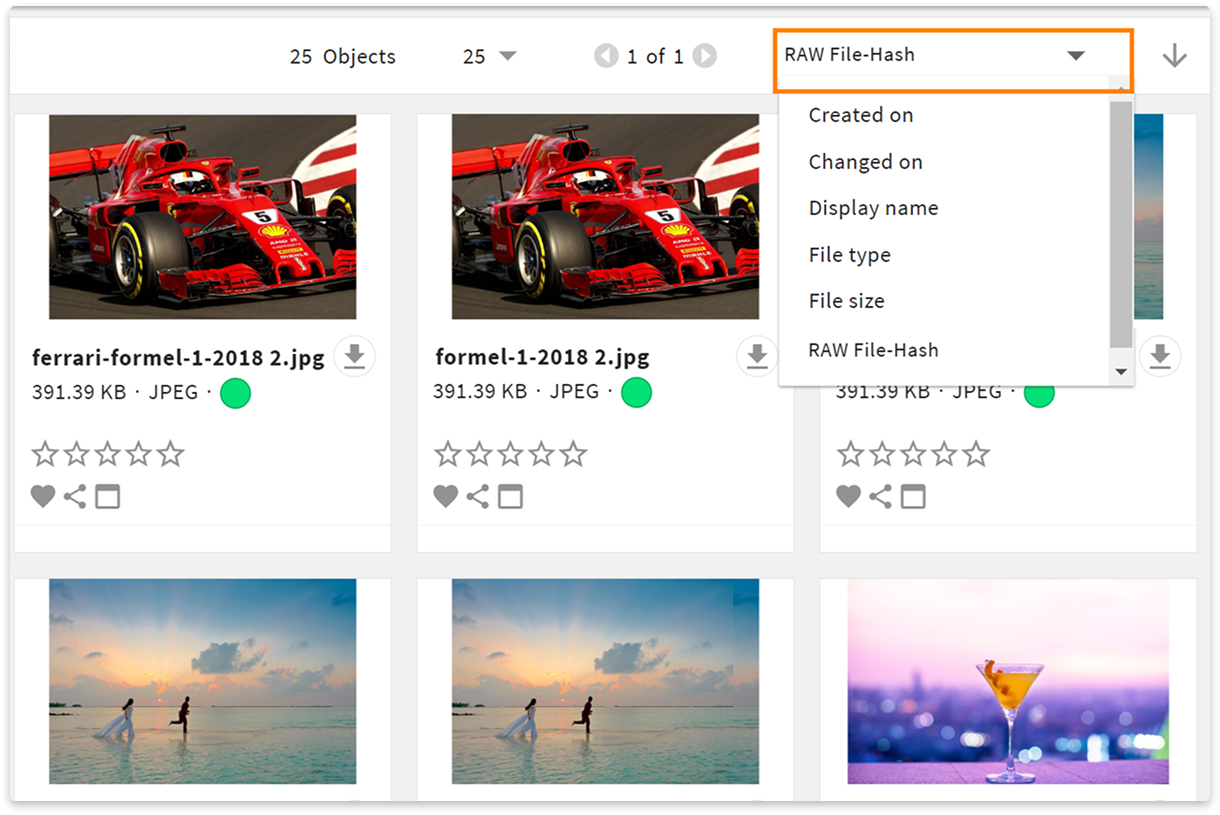The image size is (1220, 815).
Task: Rate ferrari-formel-1-2018 2.jpg two stars
Action: click(x=77, y=455)
